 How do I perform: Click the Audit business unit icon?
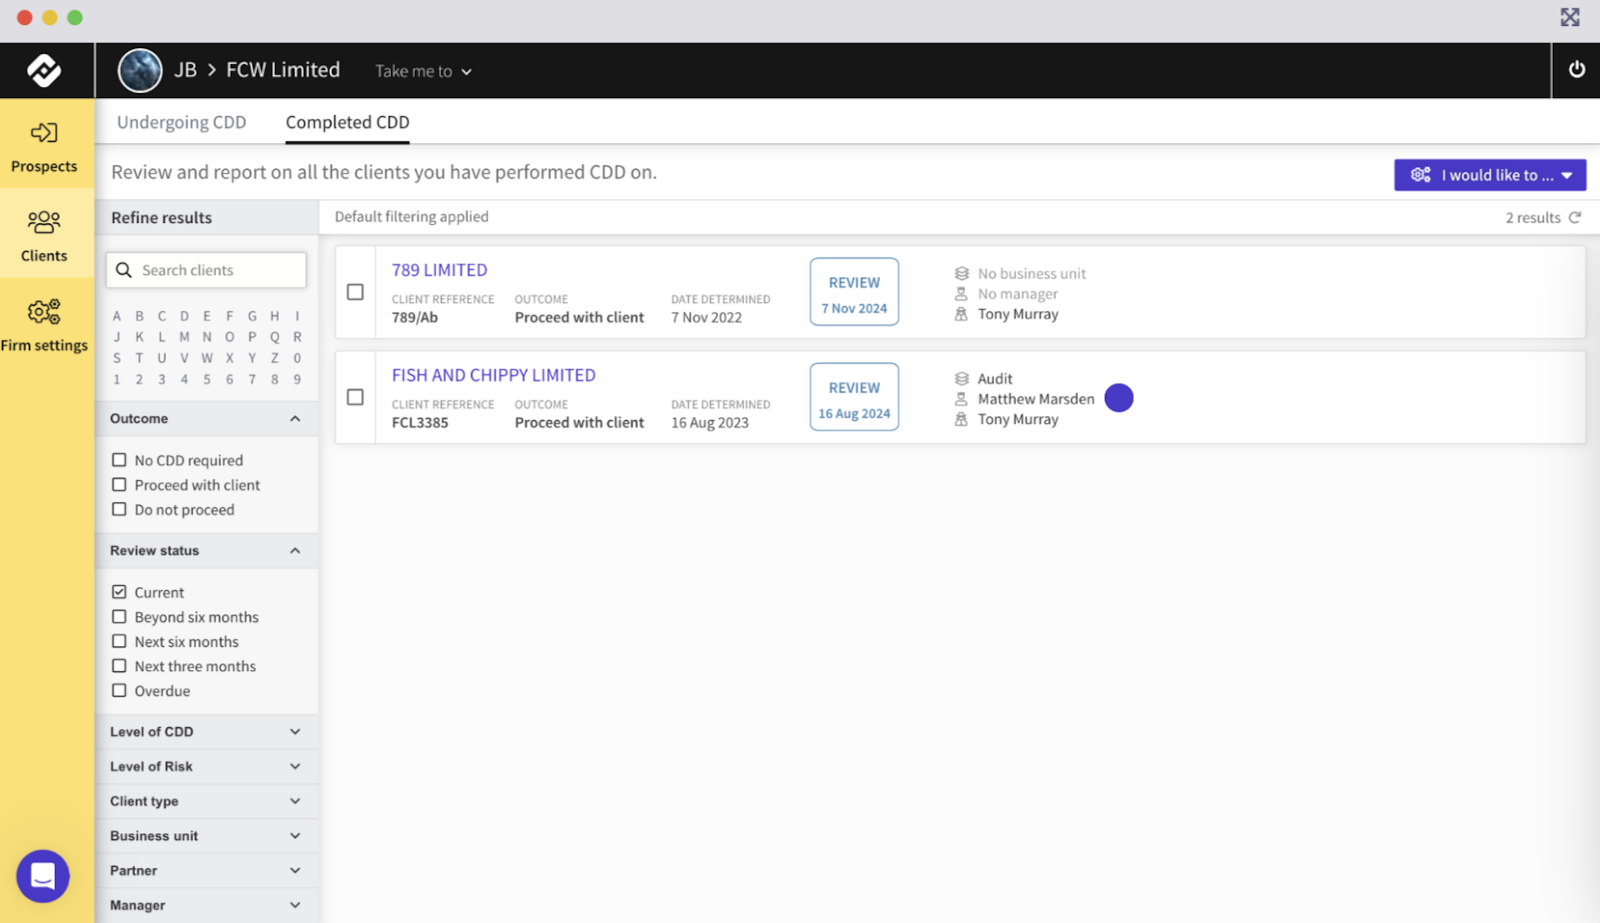tap(961, 378)
